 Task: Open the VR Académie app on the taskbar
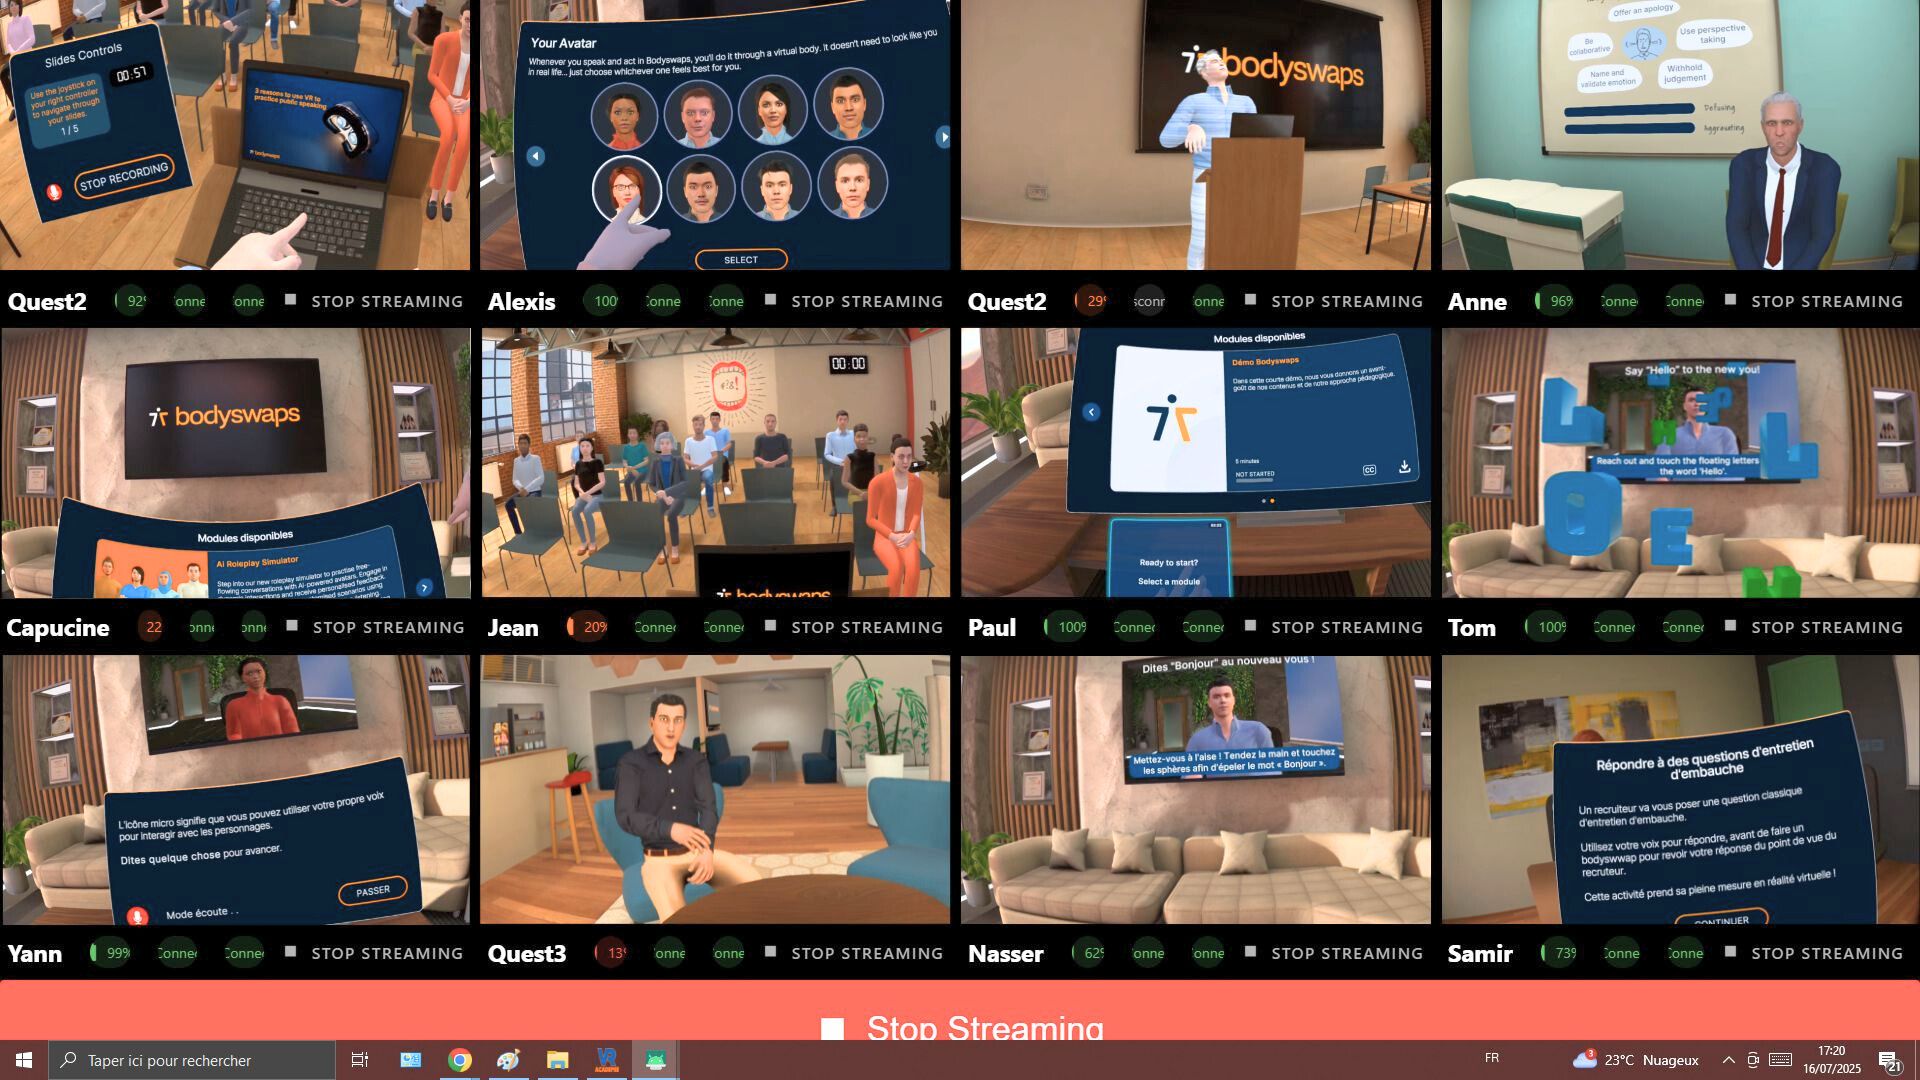click(607, 1059)
